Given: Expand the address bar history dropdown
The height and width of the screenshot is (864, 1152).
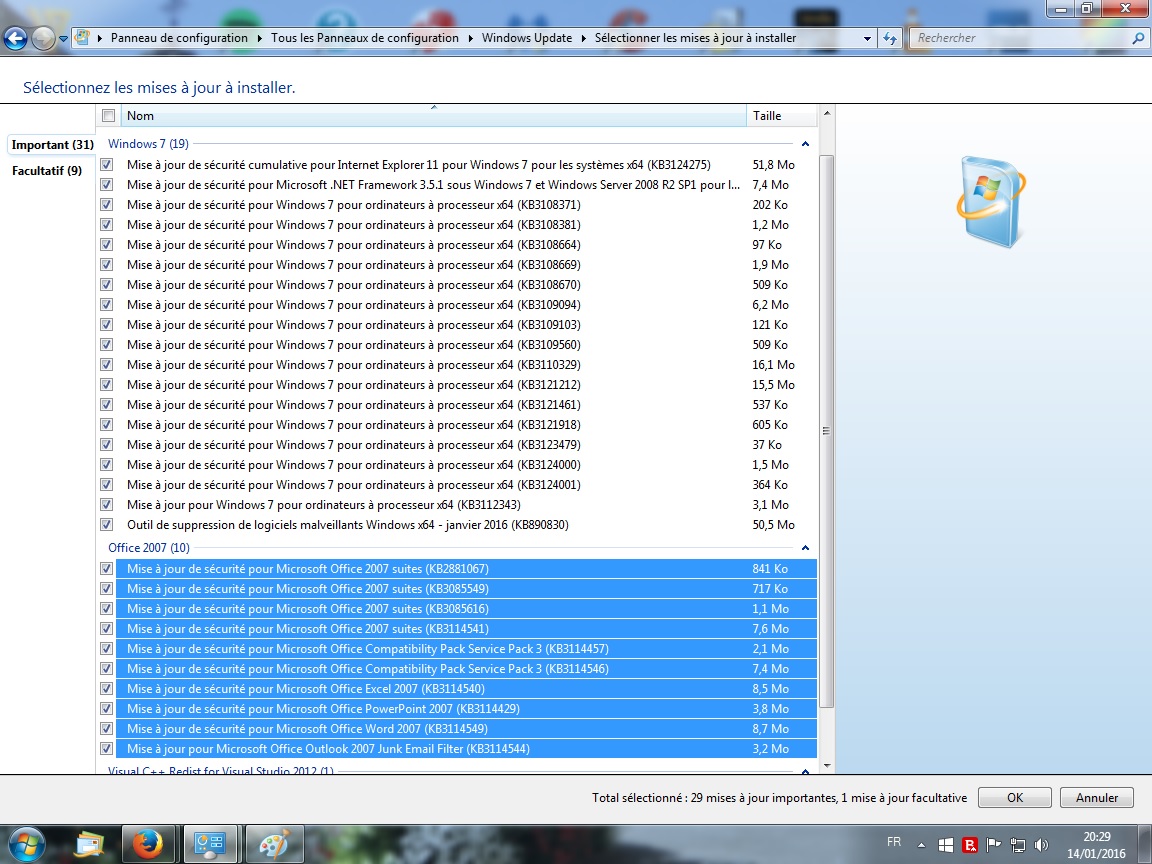Looking at the screenshot, I should click(x=868, y=38).
